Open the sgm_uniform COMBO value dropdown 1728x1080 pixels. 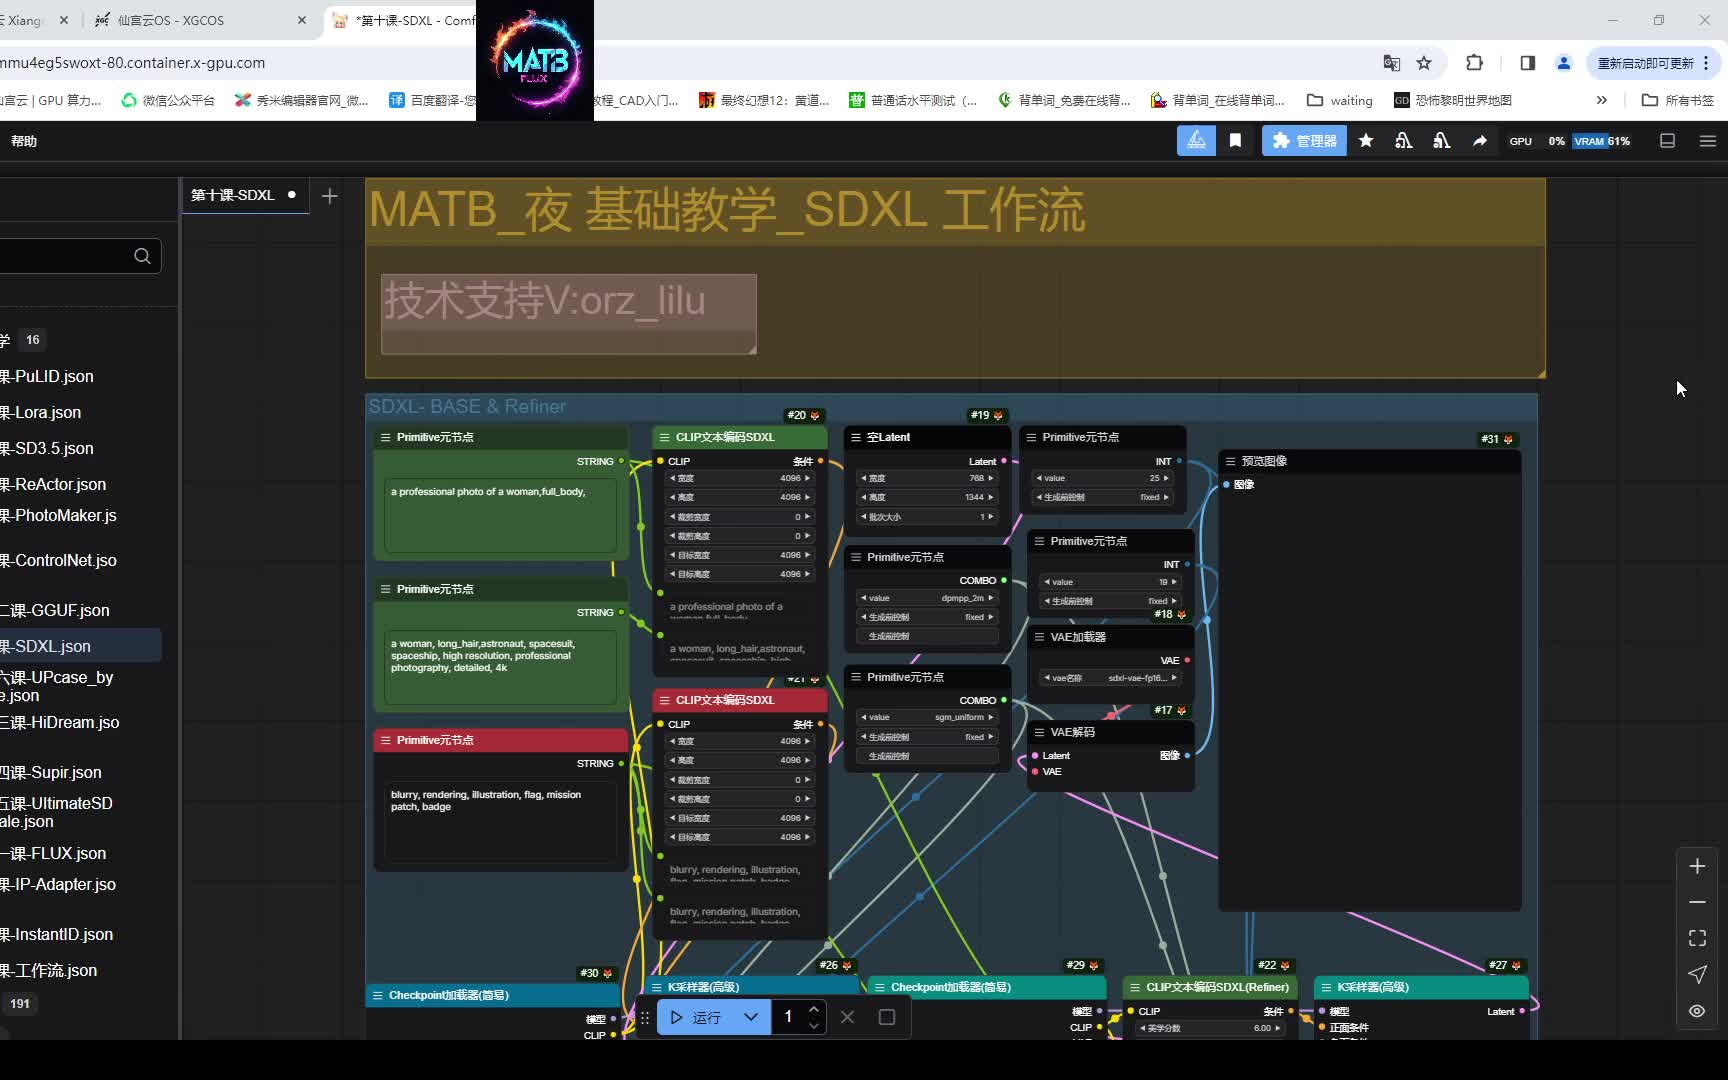click(x=928, y=717)
